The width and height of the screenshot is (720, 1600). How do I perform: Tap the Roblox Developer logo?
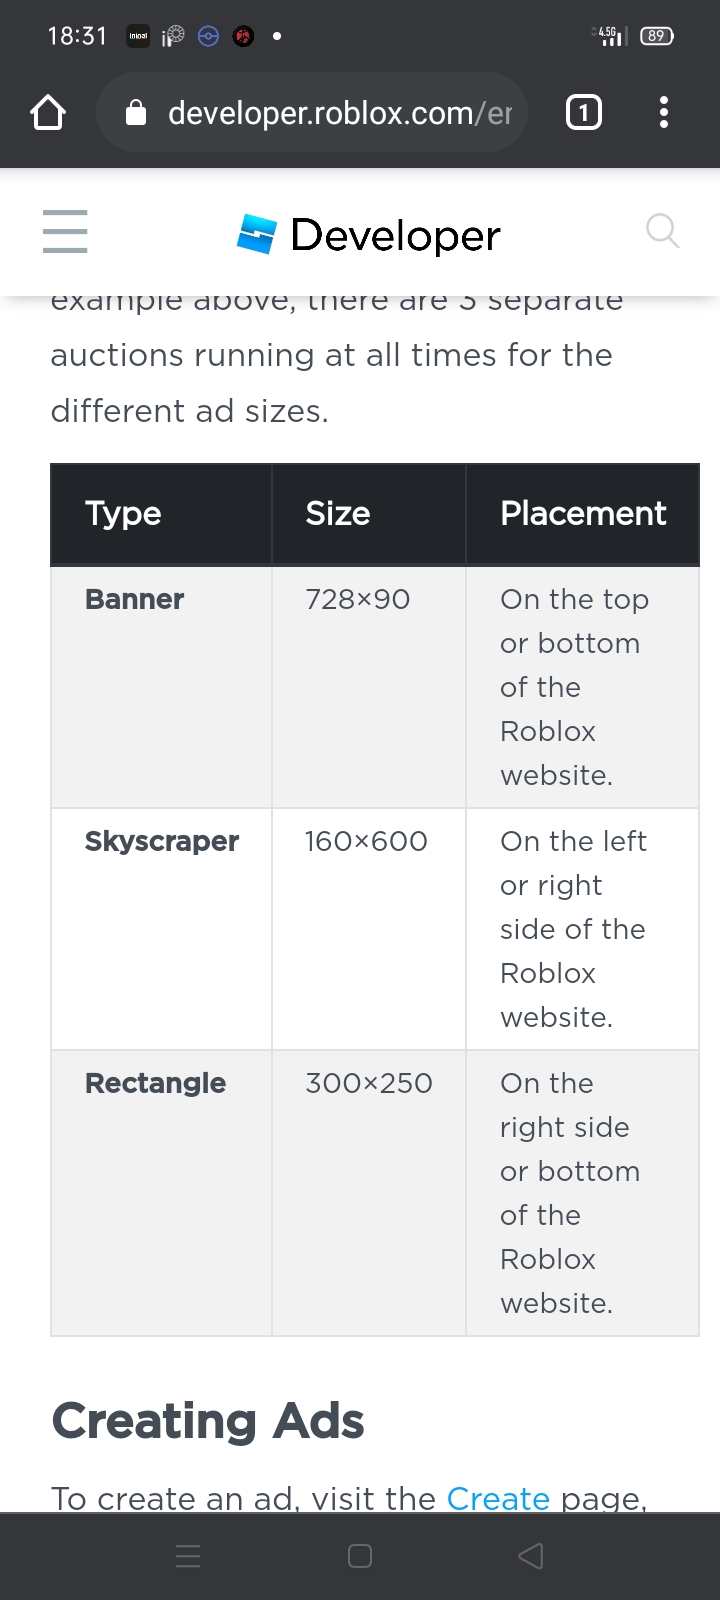tap(368, 234)
